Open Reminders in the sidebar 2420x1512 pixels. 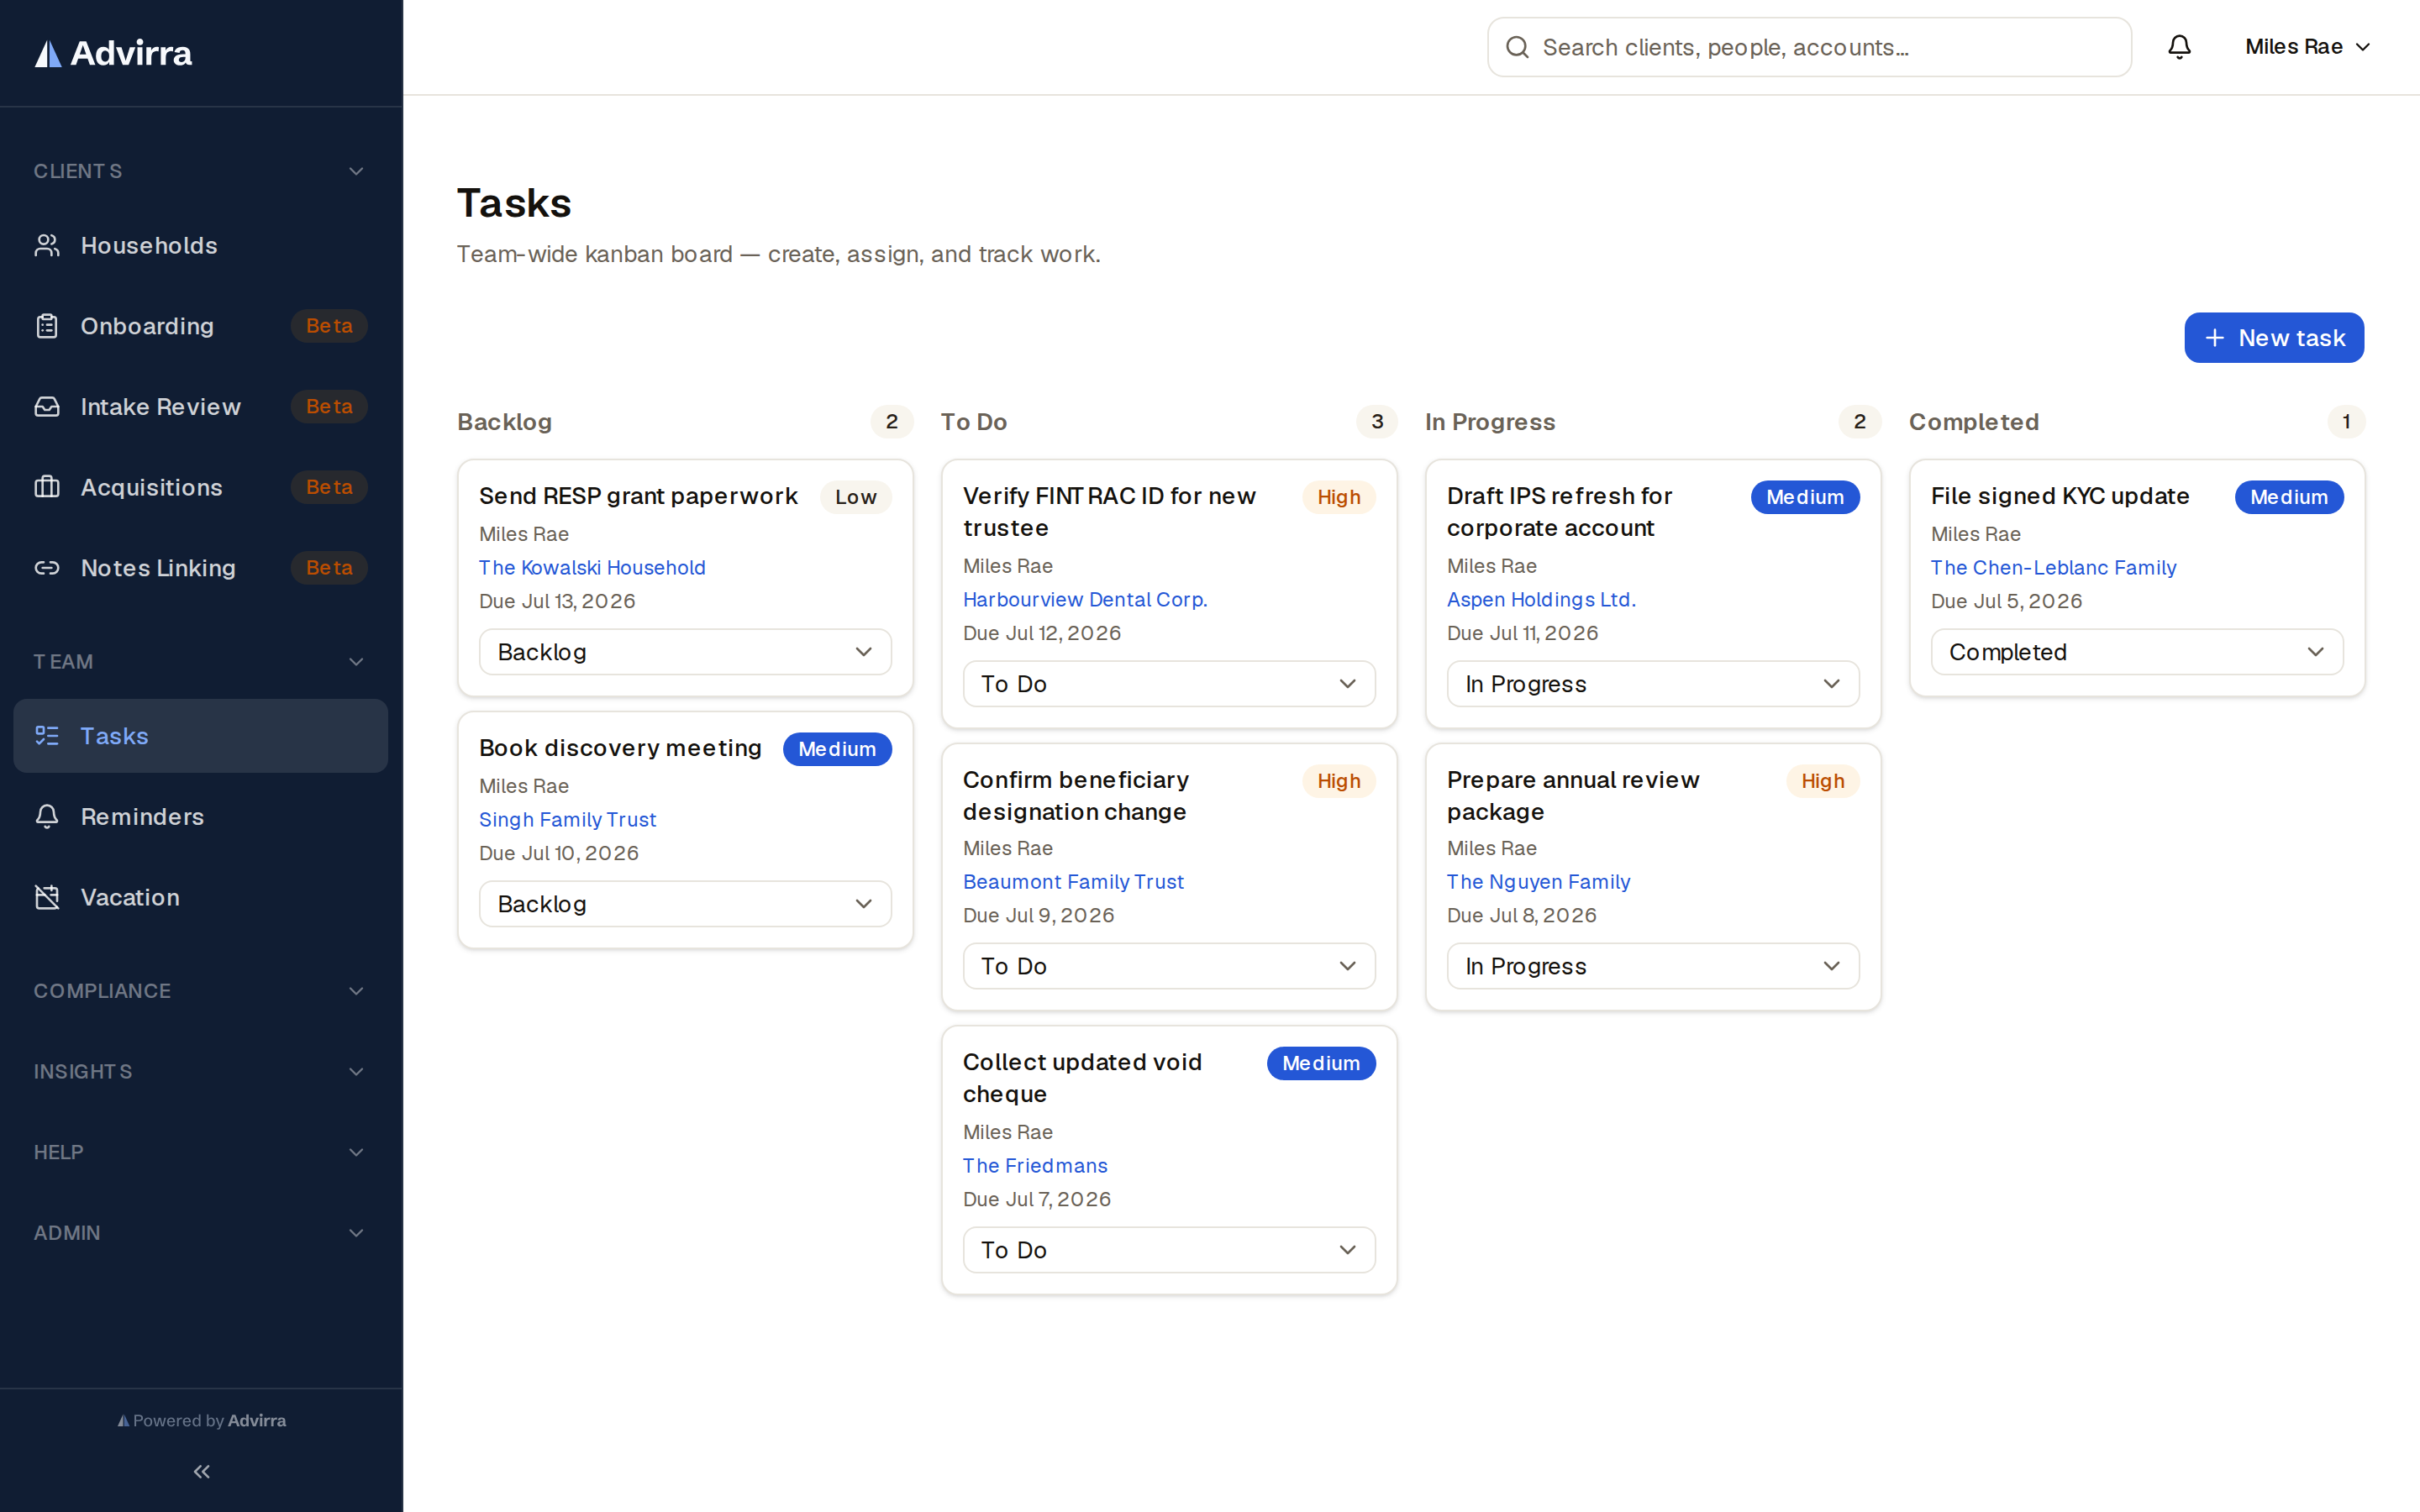[x=201, y=817]
